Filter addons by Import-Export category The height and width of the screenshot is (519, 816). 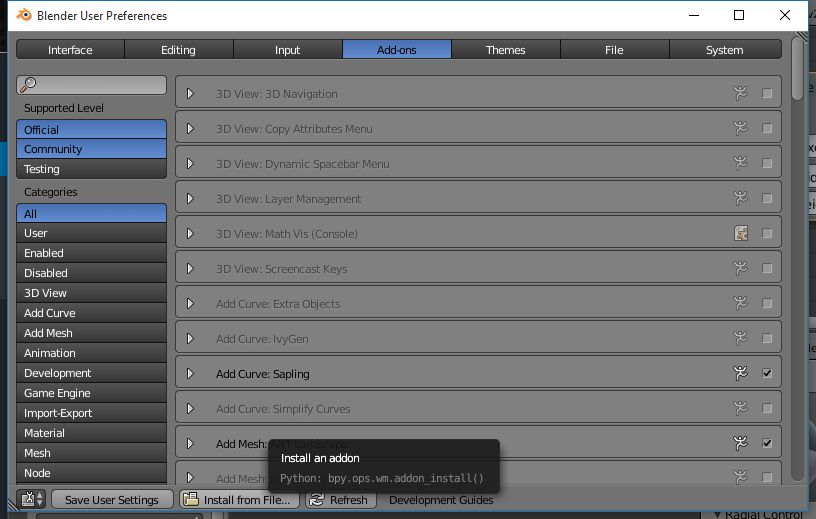92,413
